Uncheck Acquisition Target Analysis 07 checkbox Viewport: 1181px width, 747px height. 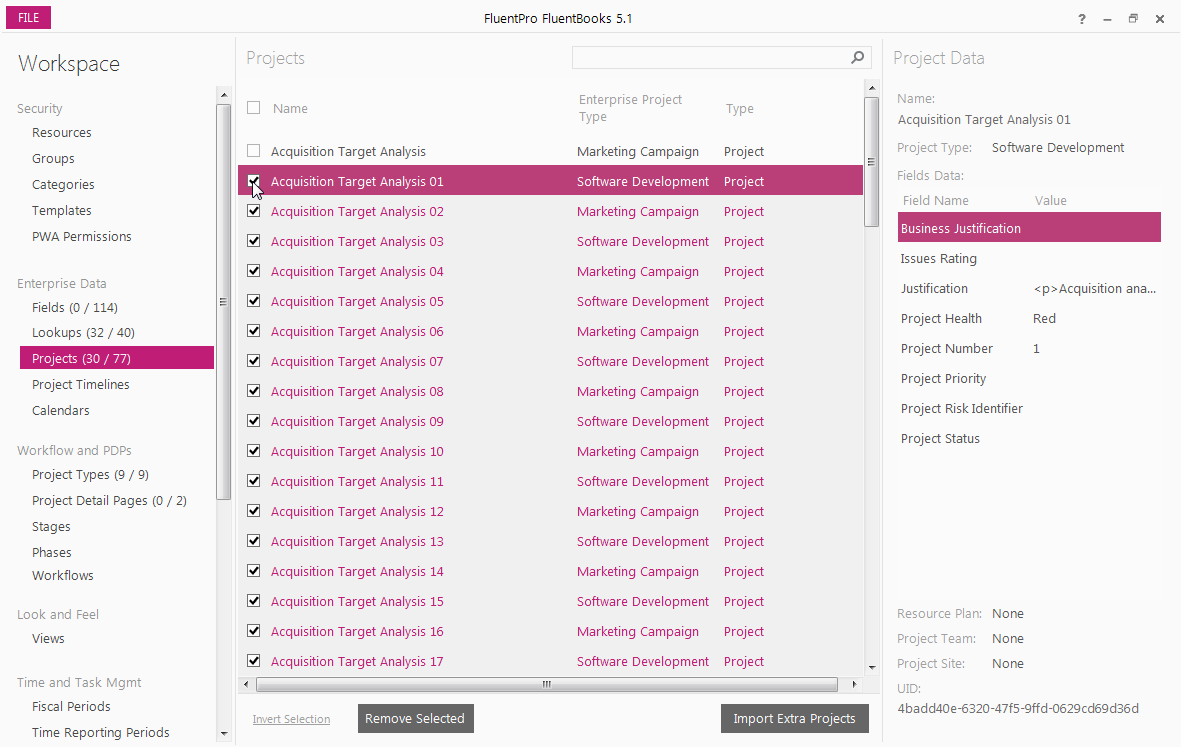(x=254, y=361)
